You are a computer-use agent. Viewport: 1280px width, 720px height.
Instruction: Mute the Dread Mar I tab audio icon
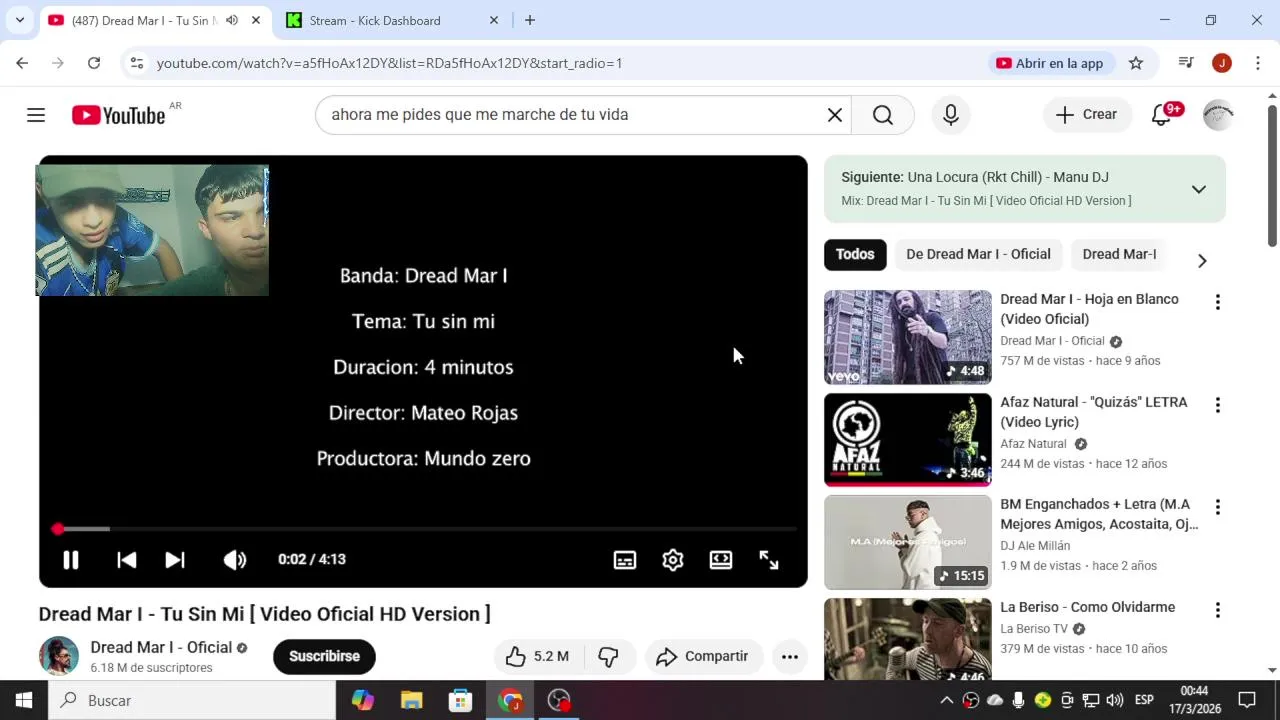[232, 20]
